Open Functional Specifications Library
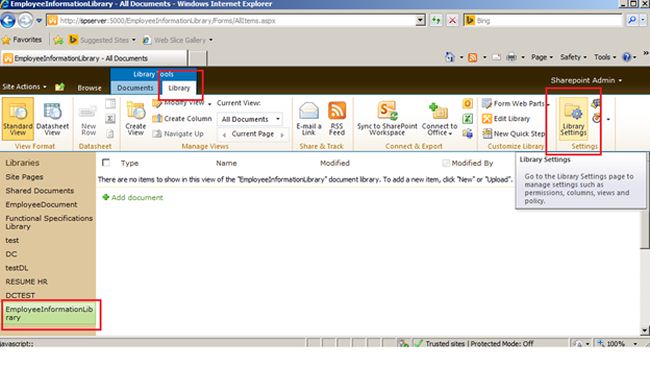Screen dimensions: 650x367 click(x=49, y=222)
